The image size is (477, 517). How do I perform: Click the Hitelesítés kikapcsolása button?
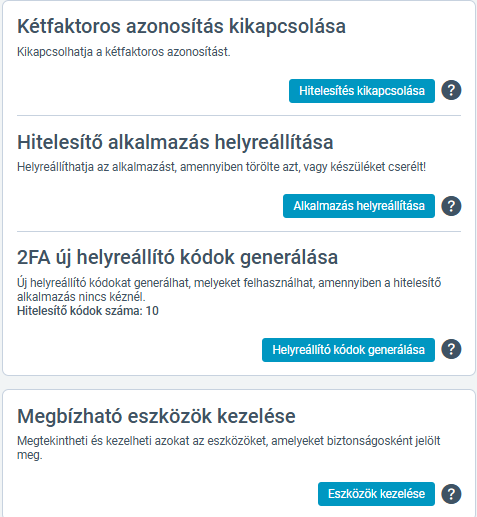362,91
